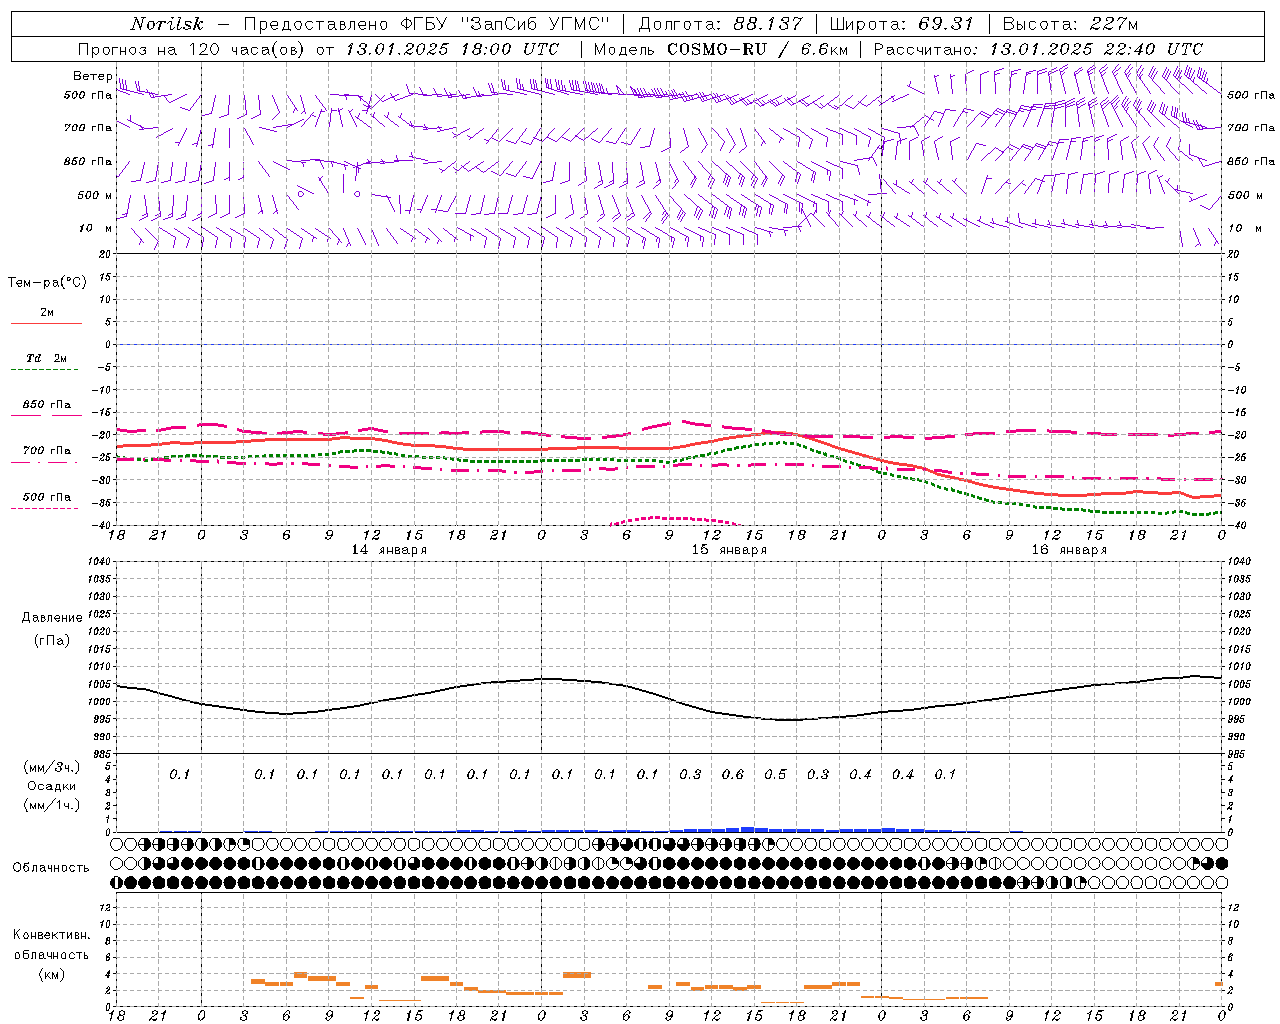1280x1024 pixels.
Task: Click the Облачность cloudiness label
Action: (x=51, y=868)
